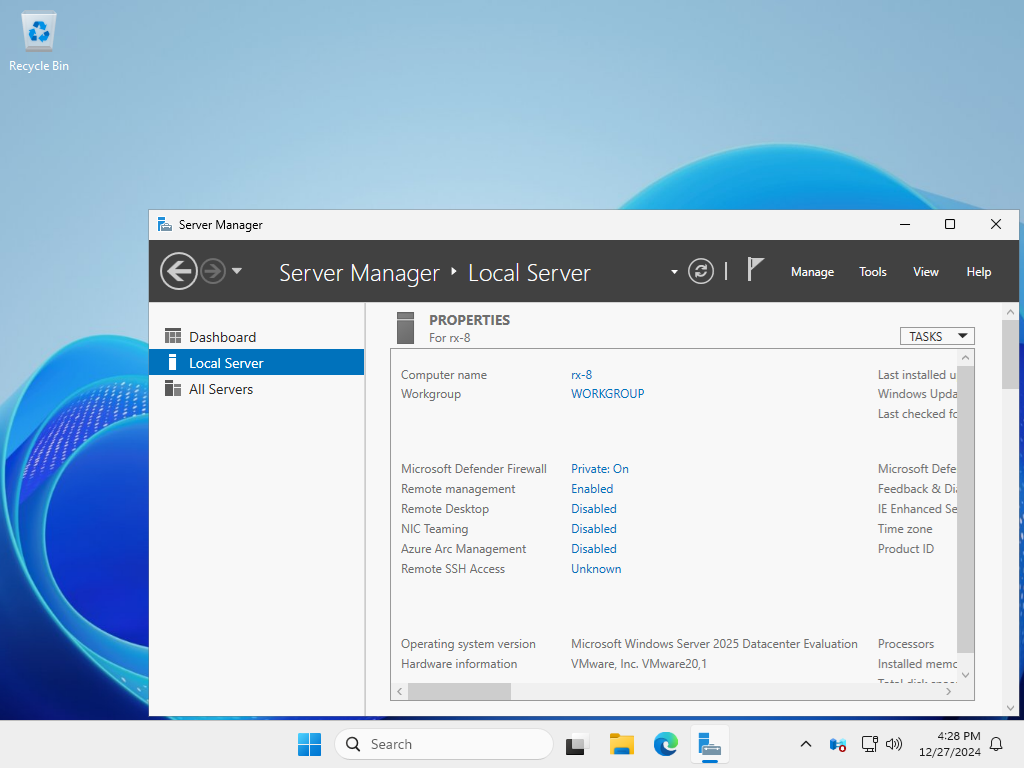Image resolution: width=1024 pixels, height=768 pixels.
Task: Select Local Server in the sidebar
Action: point(257,362)
